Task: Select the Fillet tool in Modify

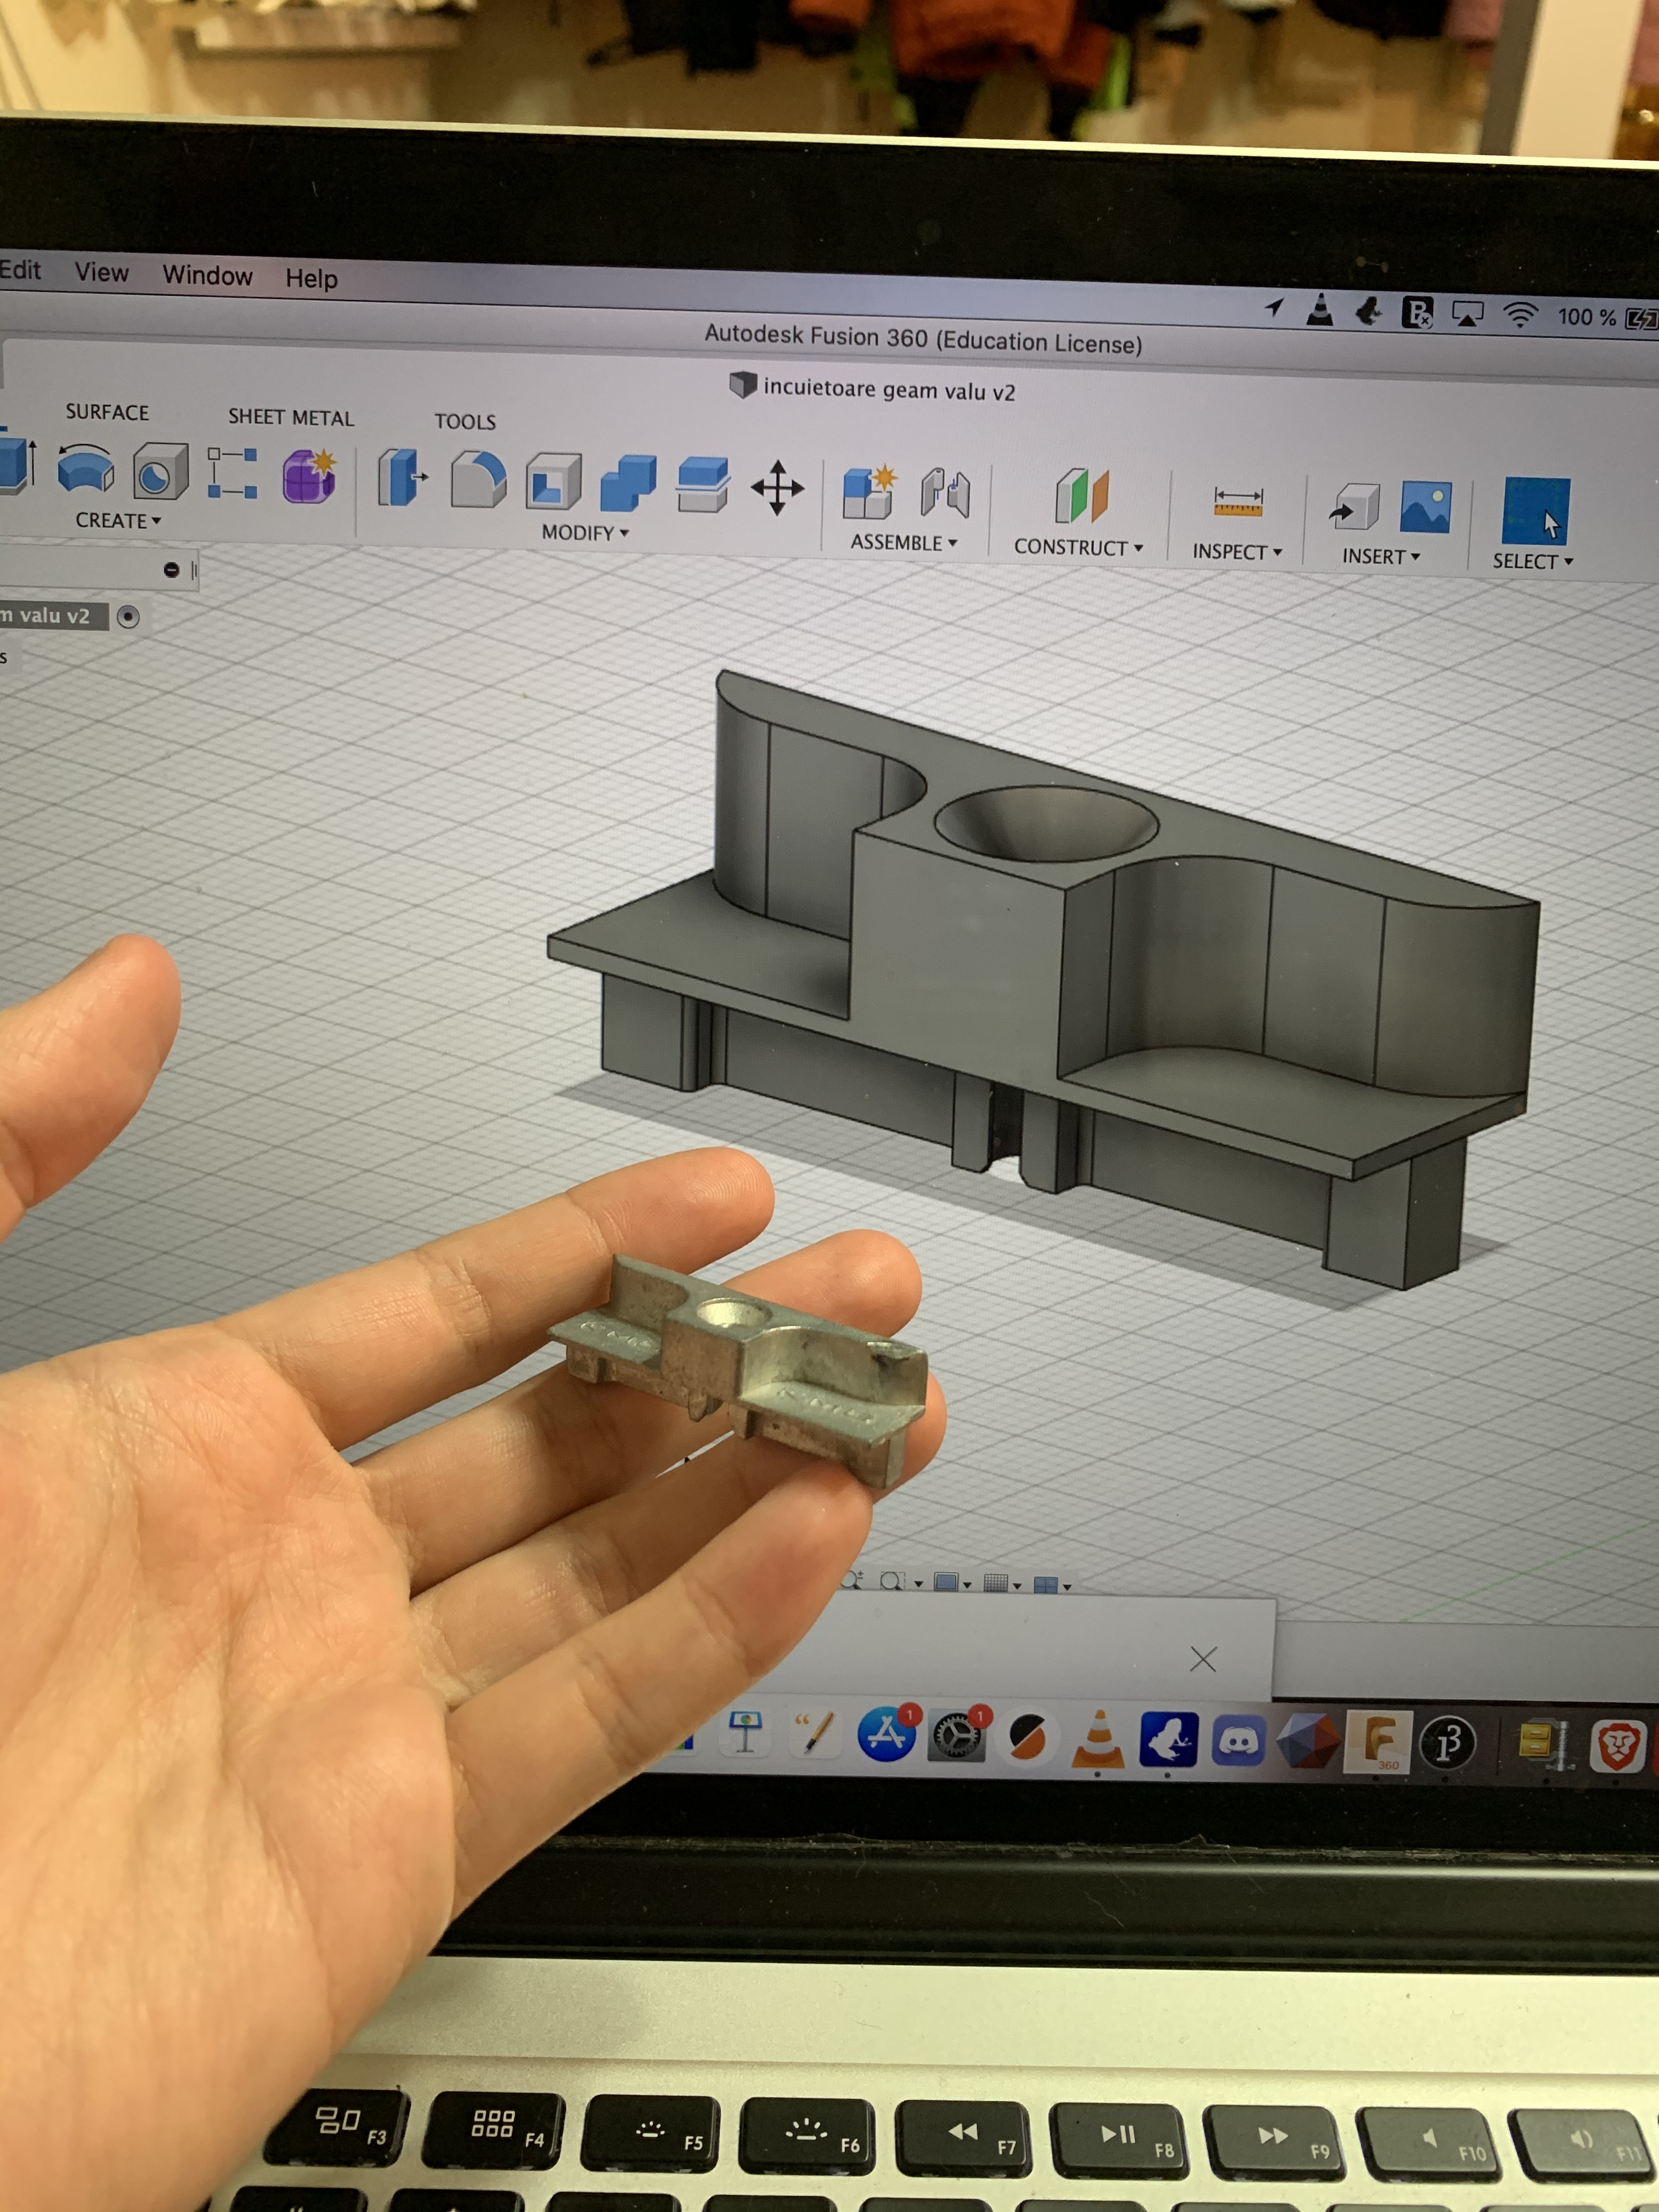Action: point(478,480)
